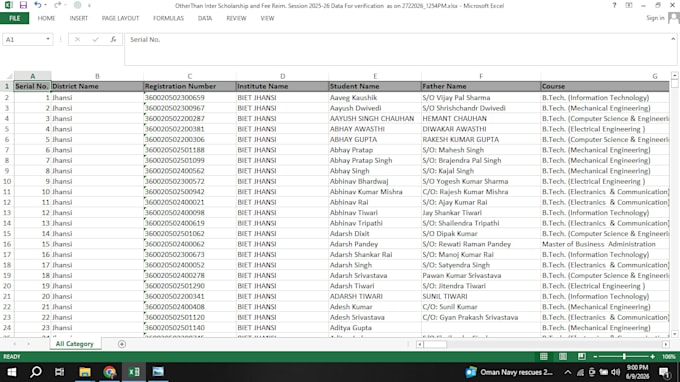Select cell 360020502300967

[190, 108]
